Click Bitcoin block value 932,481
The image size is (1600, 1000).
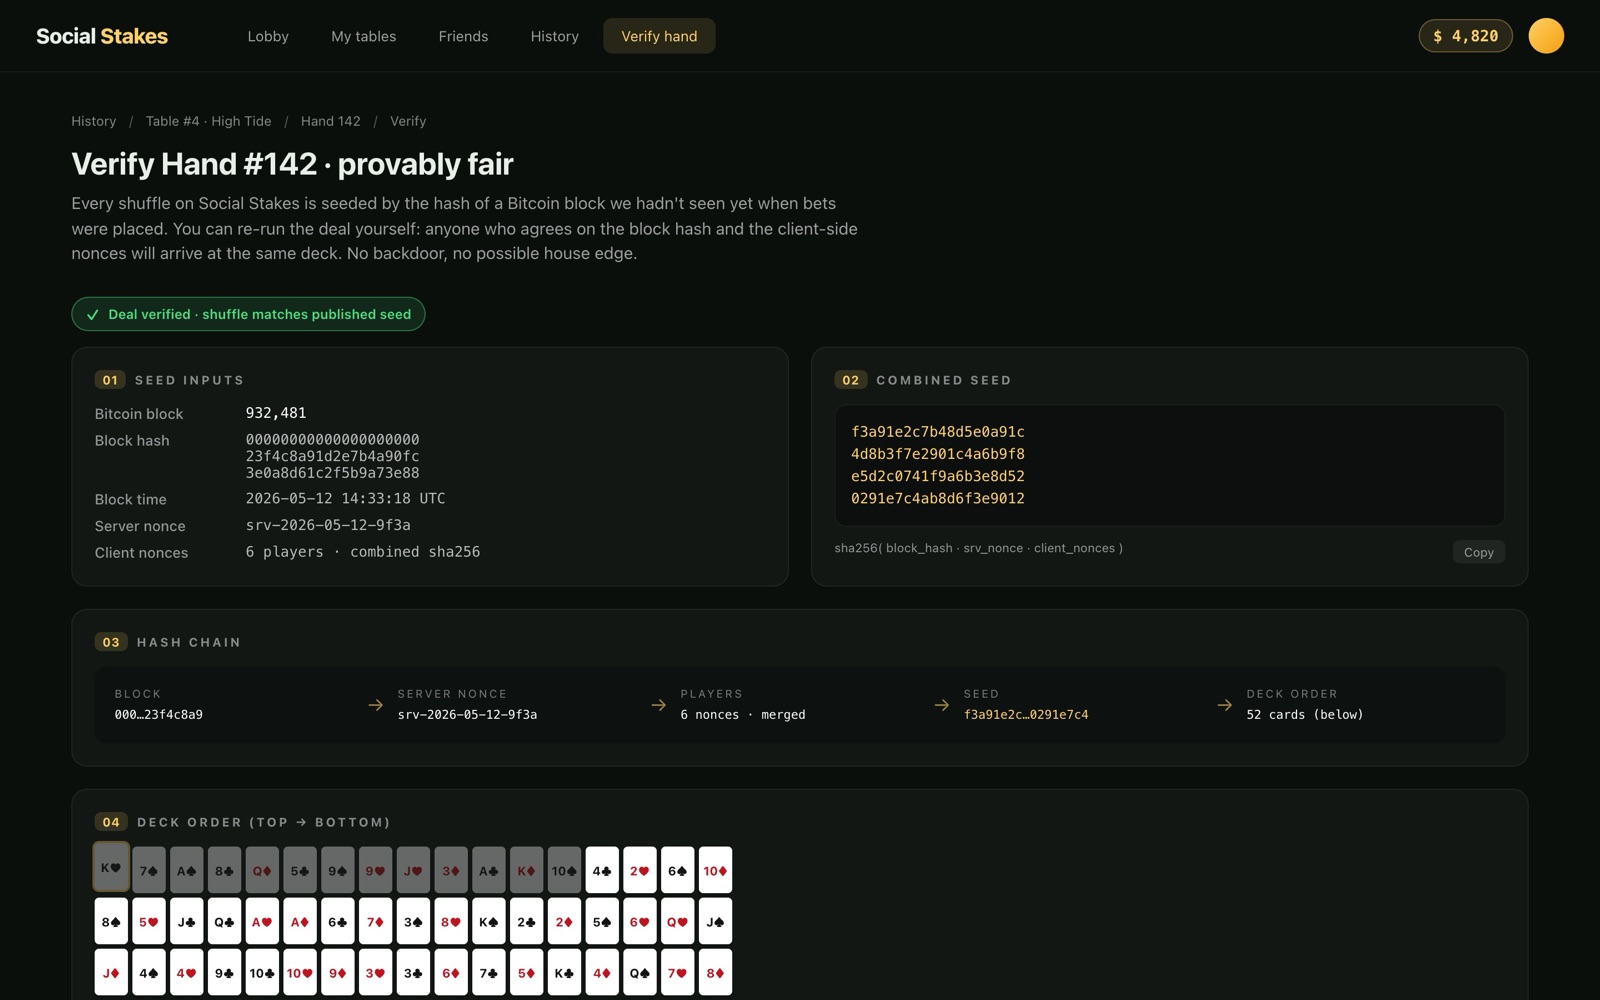[276, 413]
